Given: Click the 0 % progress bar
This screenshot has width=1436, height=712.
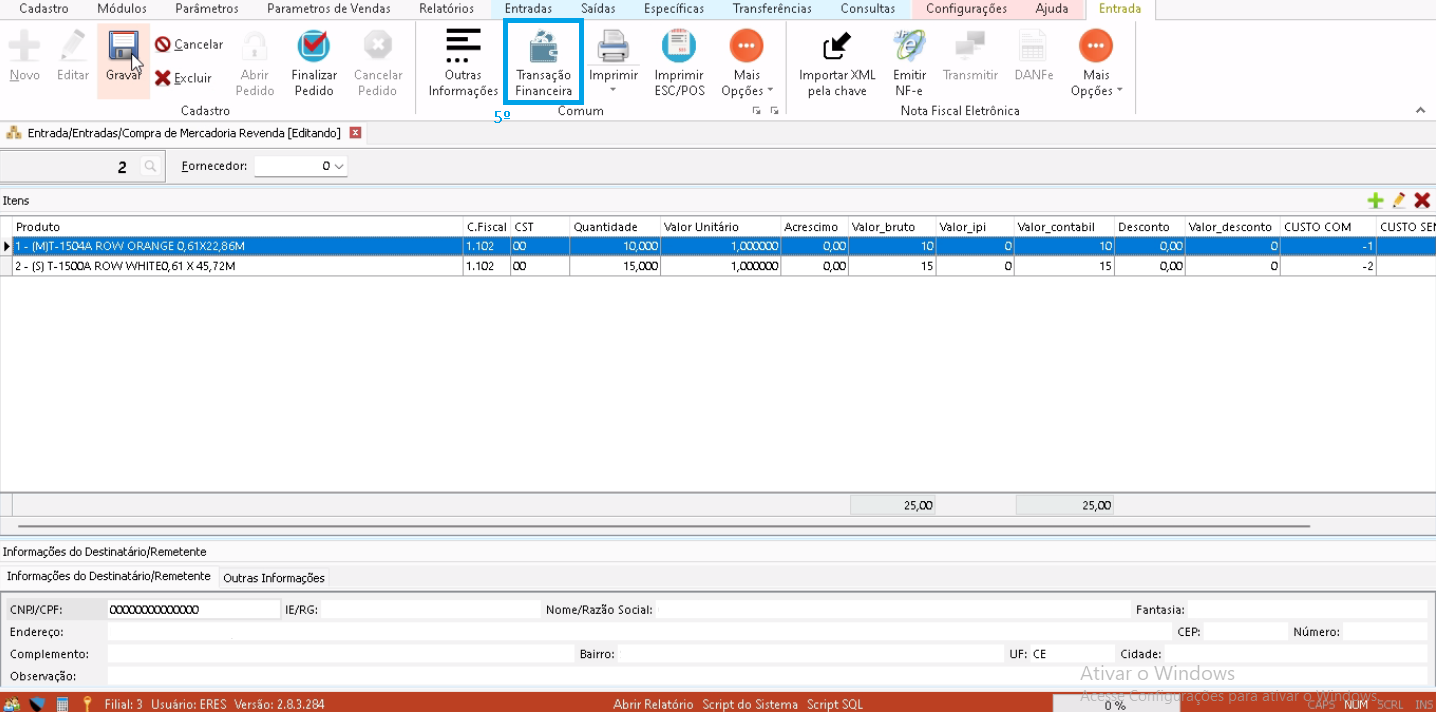Looking at the screenshot, I should pyautogui.click(x=1115, y=704).
